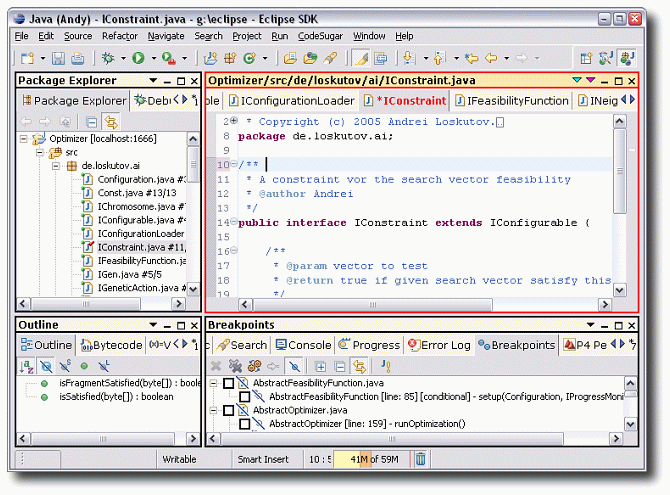Toggle Link with Editor in Package Explorer
This screenshot has width=670, height=495.
pyautogui.click(x=111, y=122)
